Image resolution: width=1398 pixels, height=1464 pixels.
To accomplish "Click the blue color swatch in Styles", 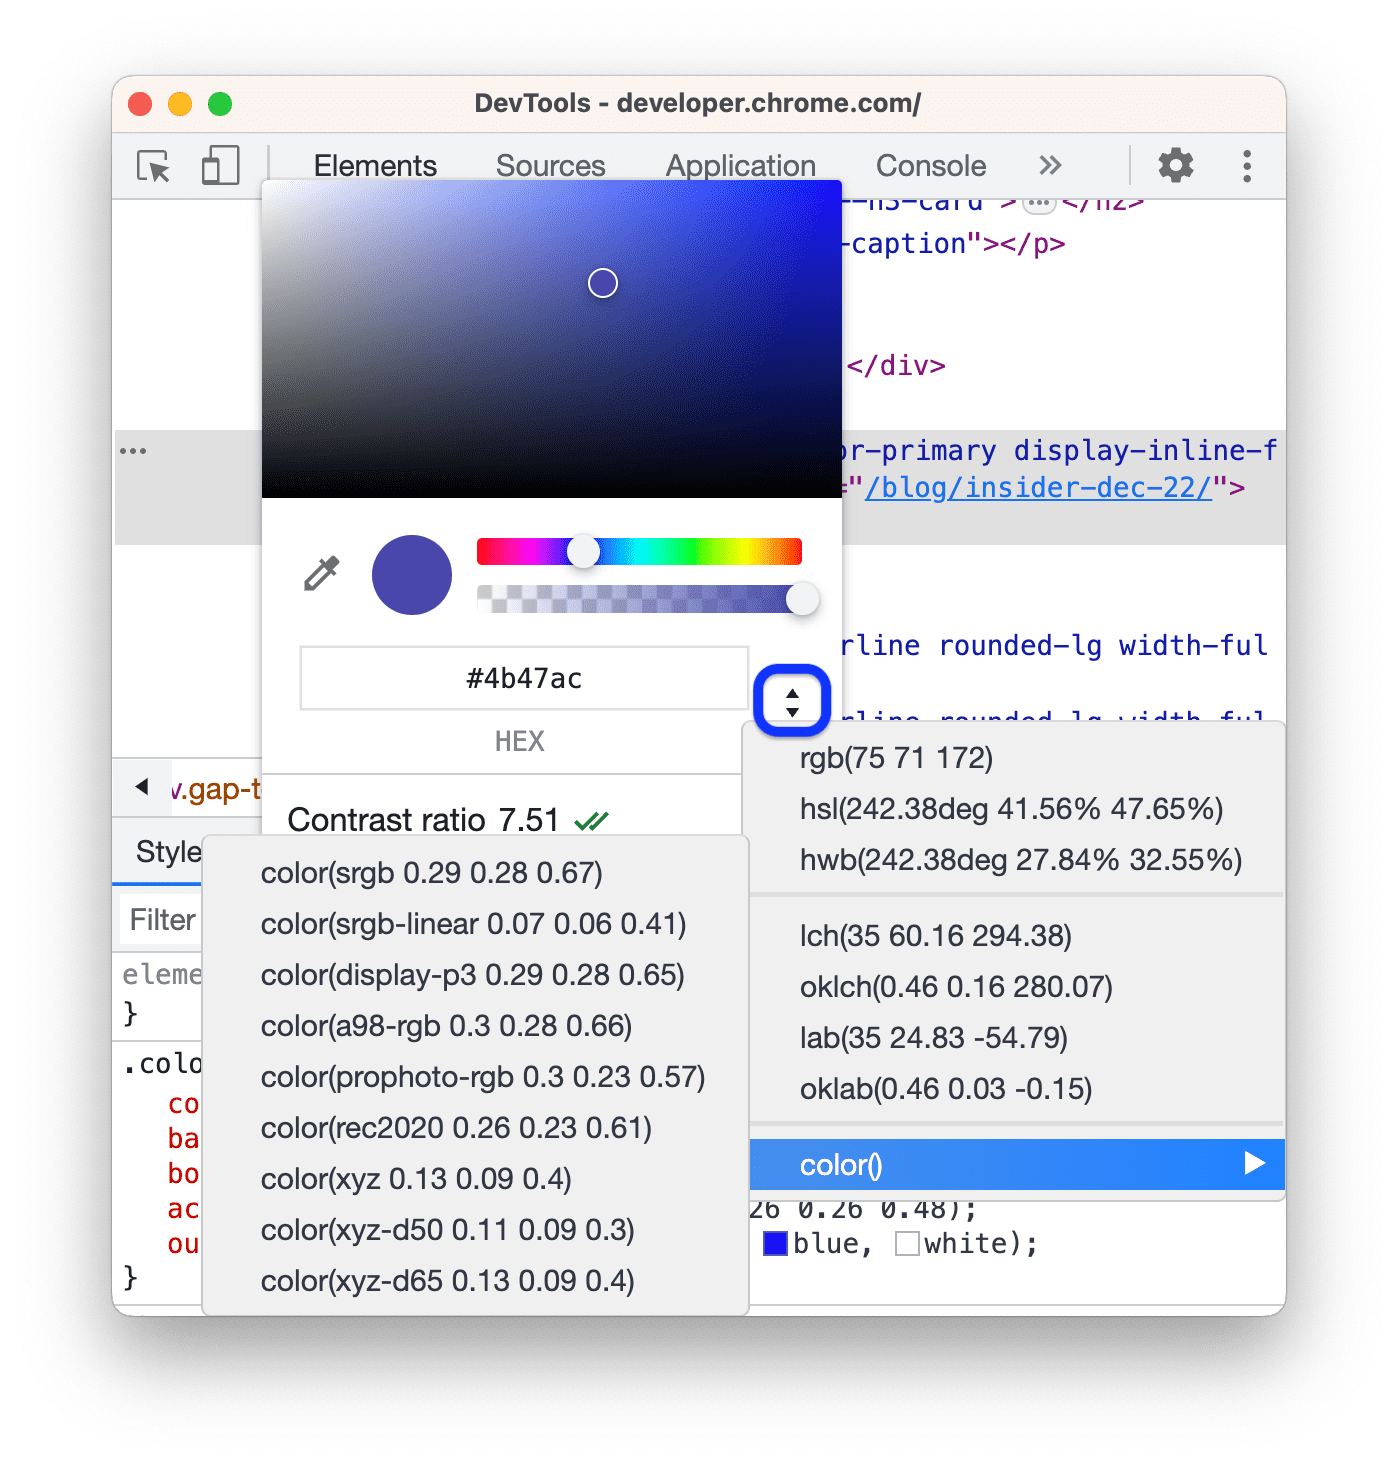I will (776, 1242).
